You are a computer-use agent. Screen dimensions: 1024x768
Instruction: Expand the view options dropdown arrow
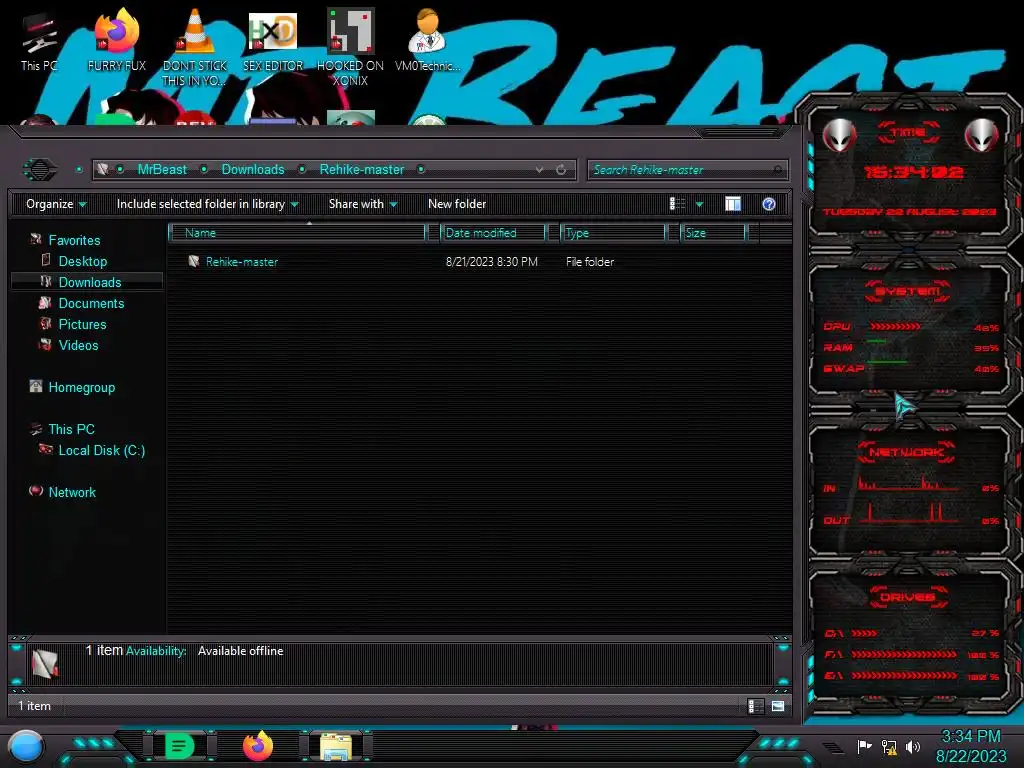(699, 204)
